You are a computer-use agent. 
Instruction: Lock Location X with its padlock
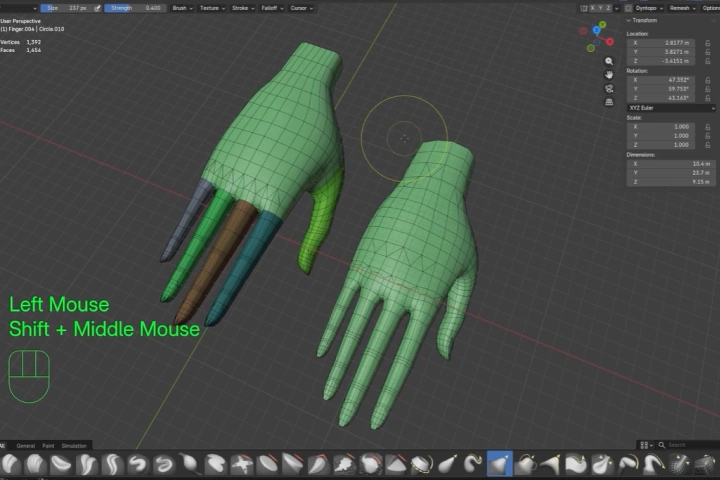(x=708, y=43)
